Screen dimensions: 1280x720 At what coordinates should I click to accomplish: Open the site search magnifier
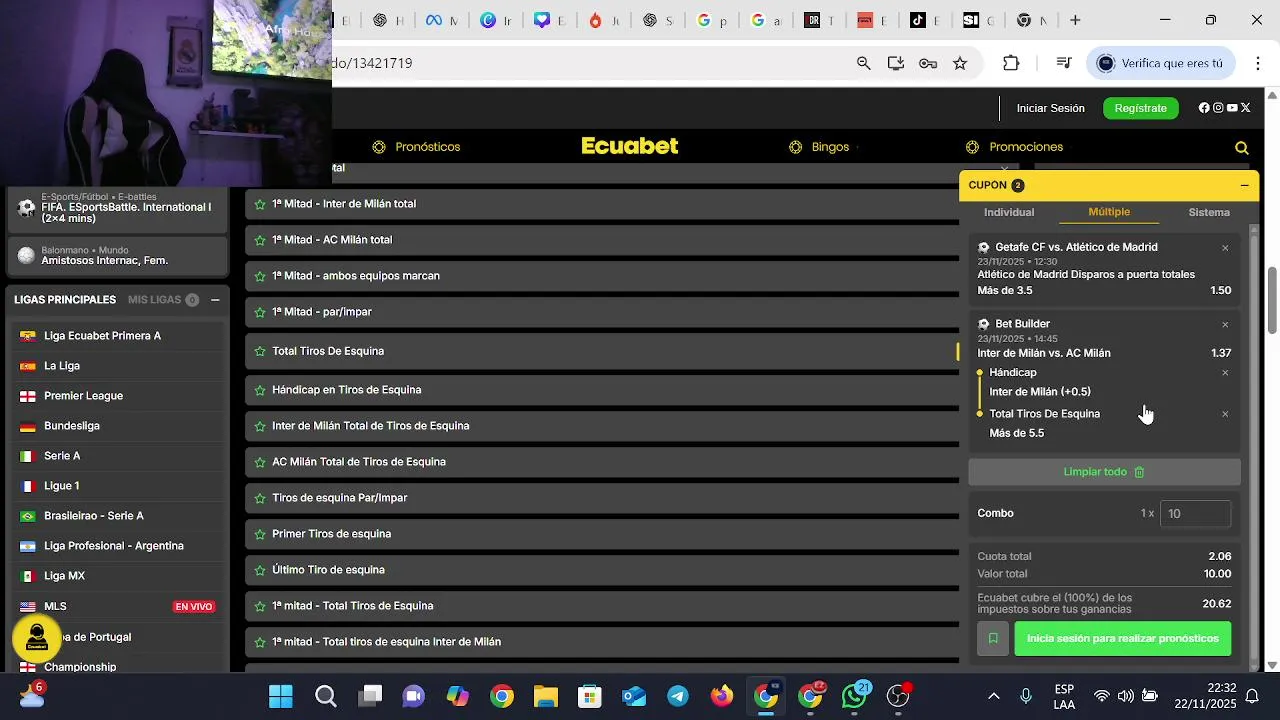(1242, 148)
